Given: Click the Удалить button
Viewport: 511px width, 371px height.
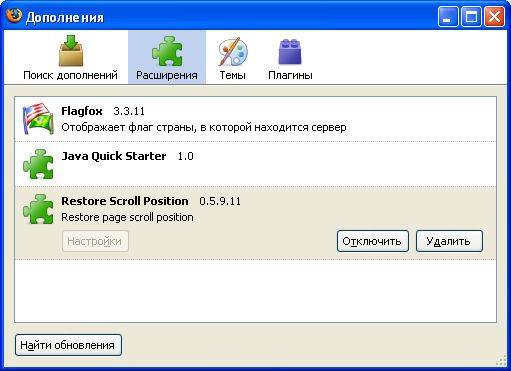Looking at the screenshot, I should 449,241.
